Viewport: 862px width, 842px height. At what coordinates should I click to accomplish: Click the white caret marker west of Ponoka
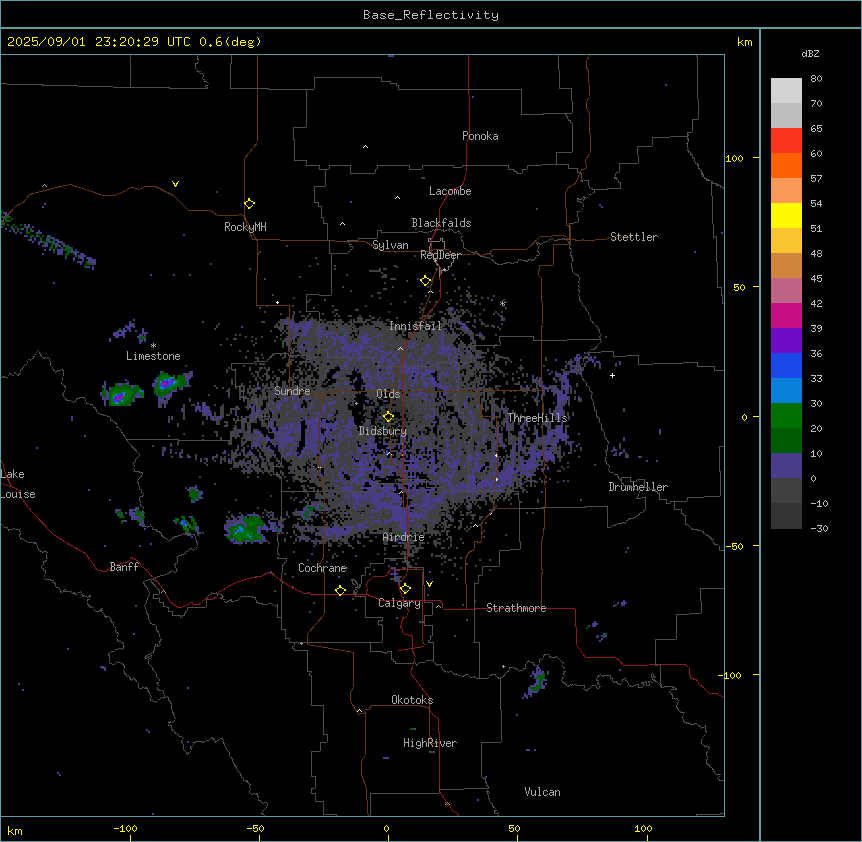365,147
